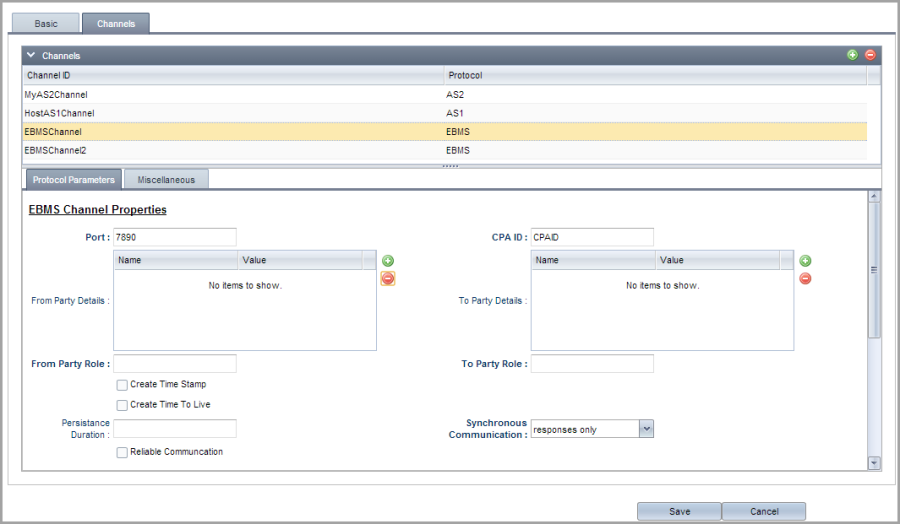Select the Protocol Parameters tab
This screenshot has width=900, height=524.
coord(73,179)
